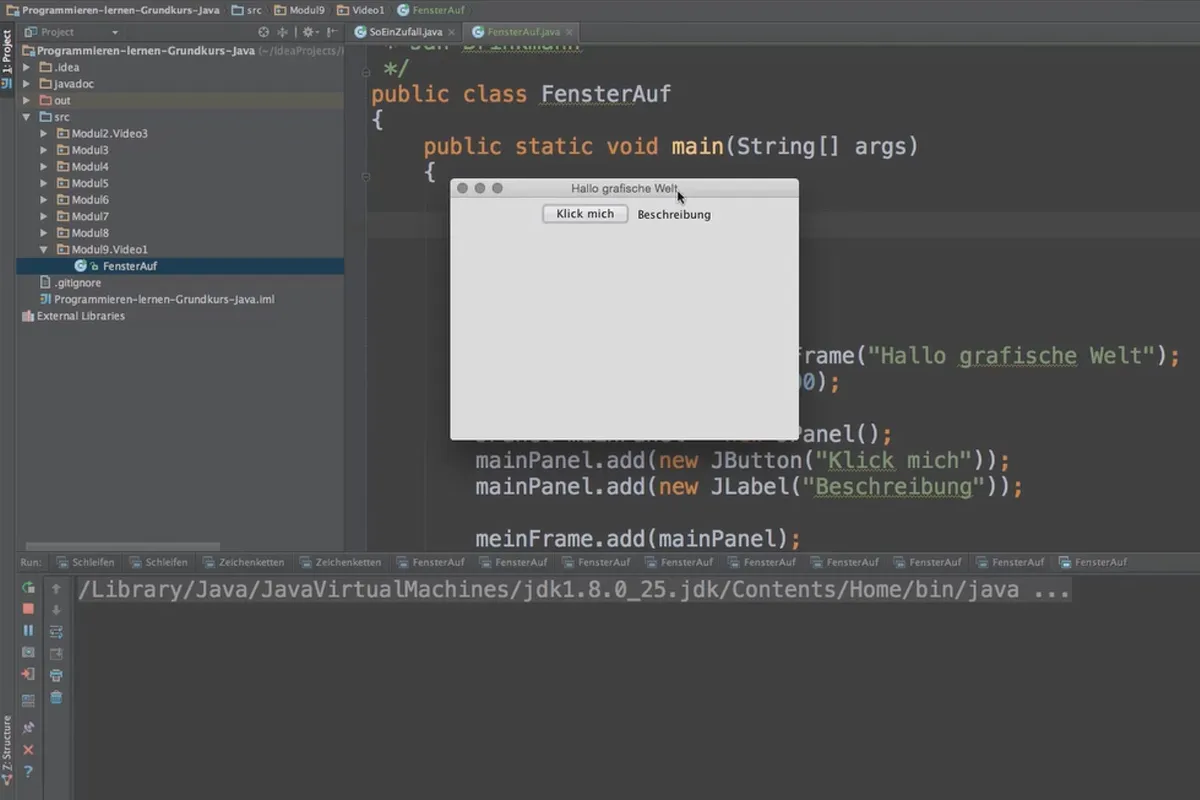Click the down stack trace arrow
The height and width of the screenshot is (800, 1200).
pos(56,609)
